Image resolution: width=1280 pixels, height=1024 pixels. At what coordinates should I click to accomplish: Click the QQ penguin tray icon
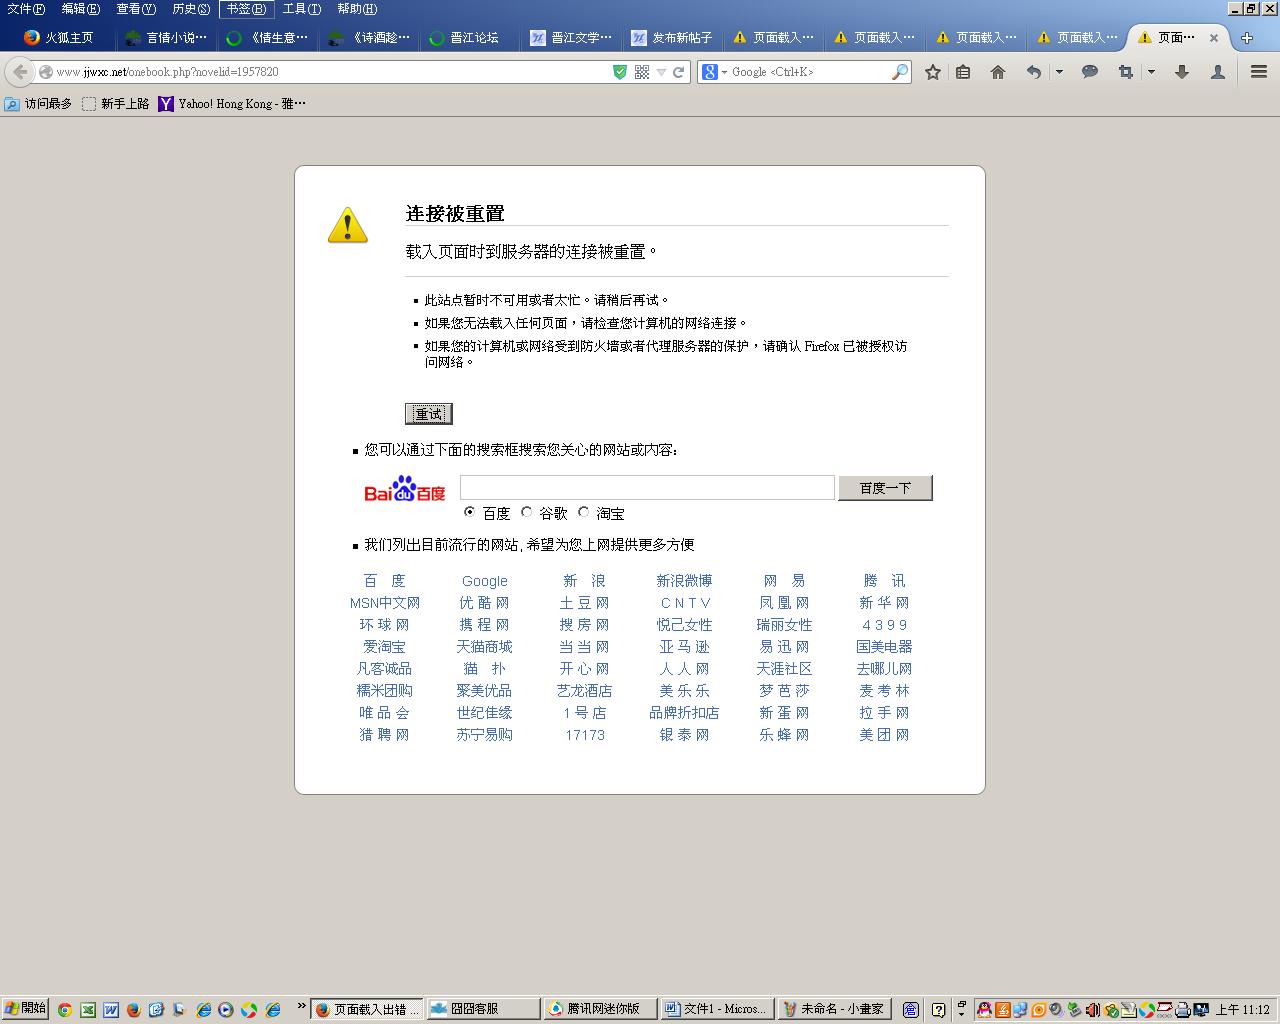point(984,1010)
